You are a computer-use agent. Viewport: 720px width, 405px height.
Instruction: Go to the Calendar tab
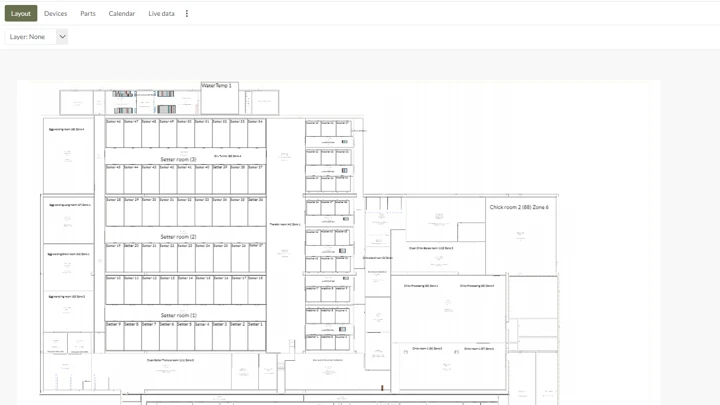122,14
